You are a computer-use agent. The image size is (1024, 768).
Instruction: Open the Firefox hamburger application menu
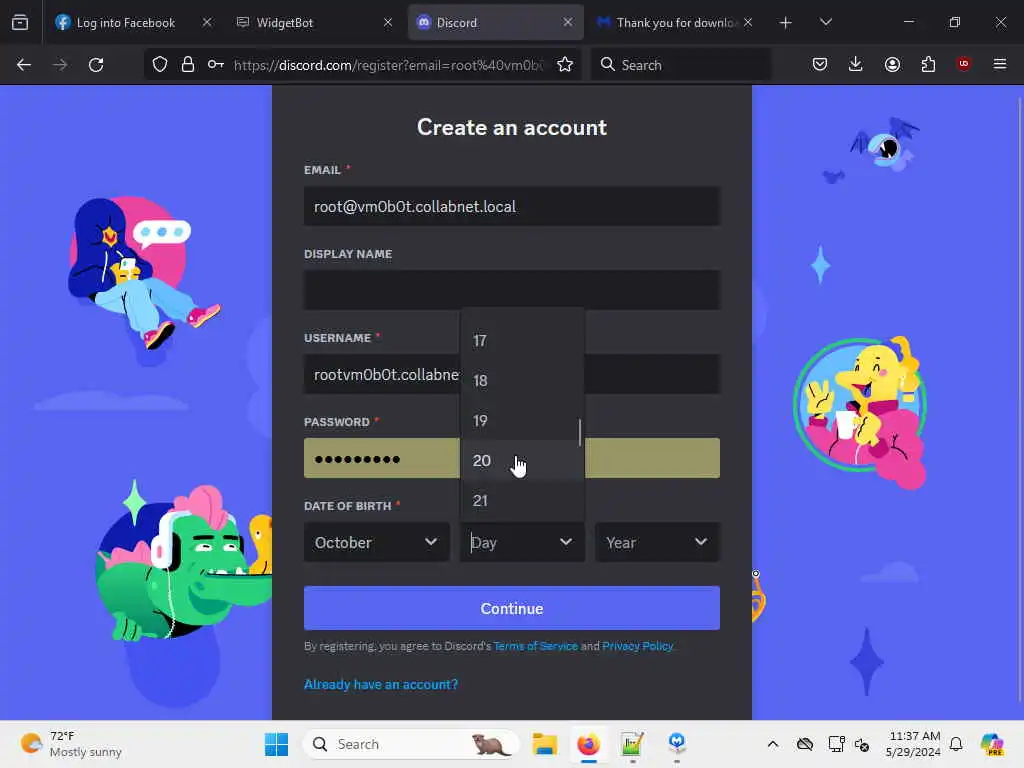1000,65
